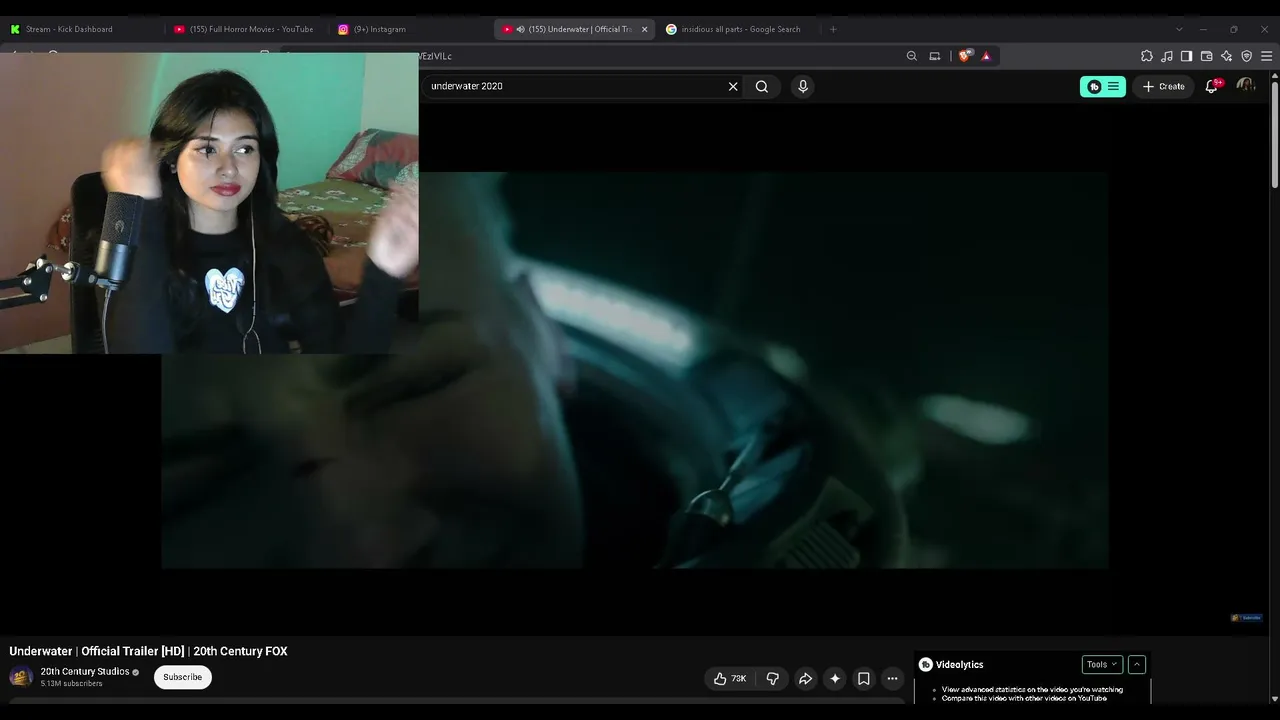
Task: Mute the Underwater tab via speaker icon
Action: [x=520, y=29]
